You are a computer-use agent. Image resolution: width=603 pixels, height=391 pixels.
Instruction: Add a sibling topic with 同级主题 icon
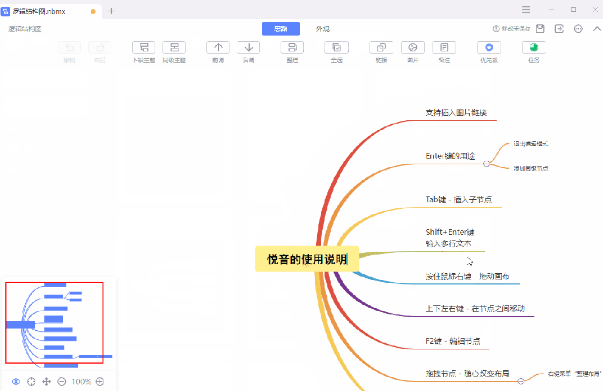[174, 48]
